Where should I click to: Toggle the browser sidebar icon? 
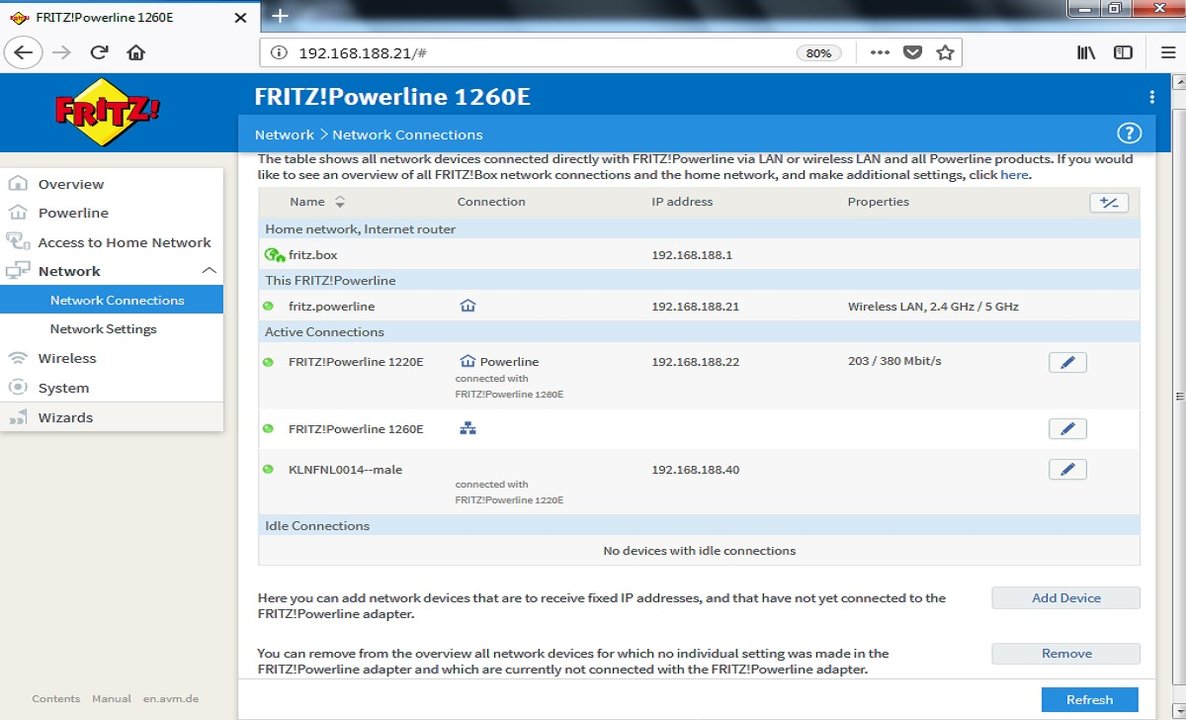(1123, 53)
